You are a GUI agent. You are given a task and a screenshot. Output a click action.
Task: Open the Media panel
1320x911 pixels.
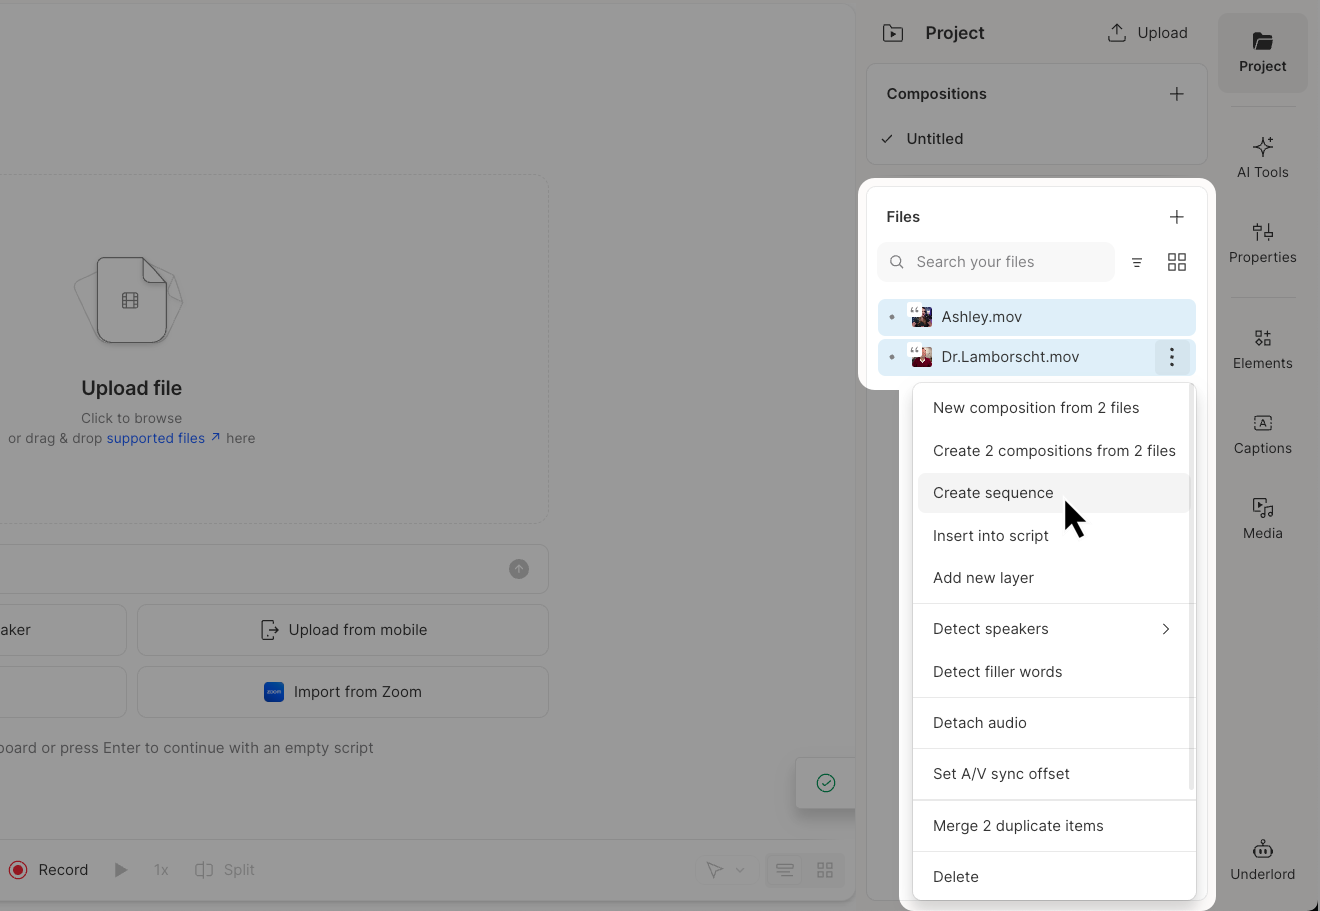click(x=1262, y=518)
